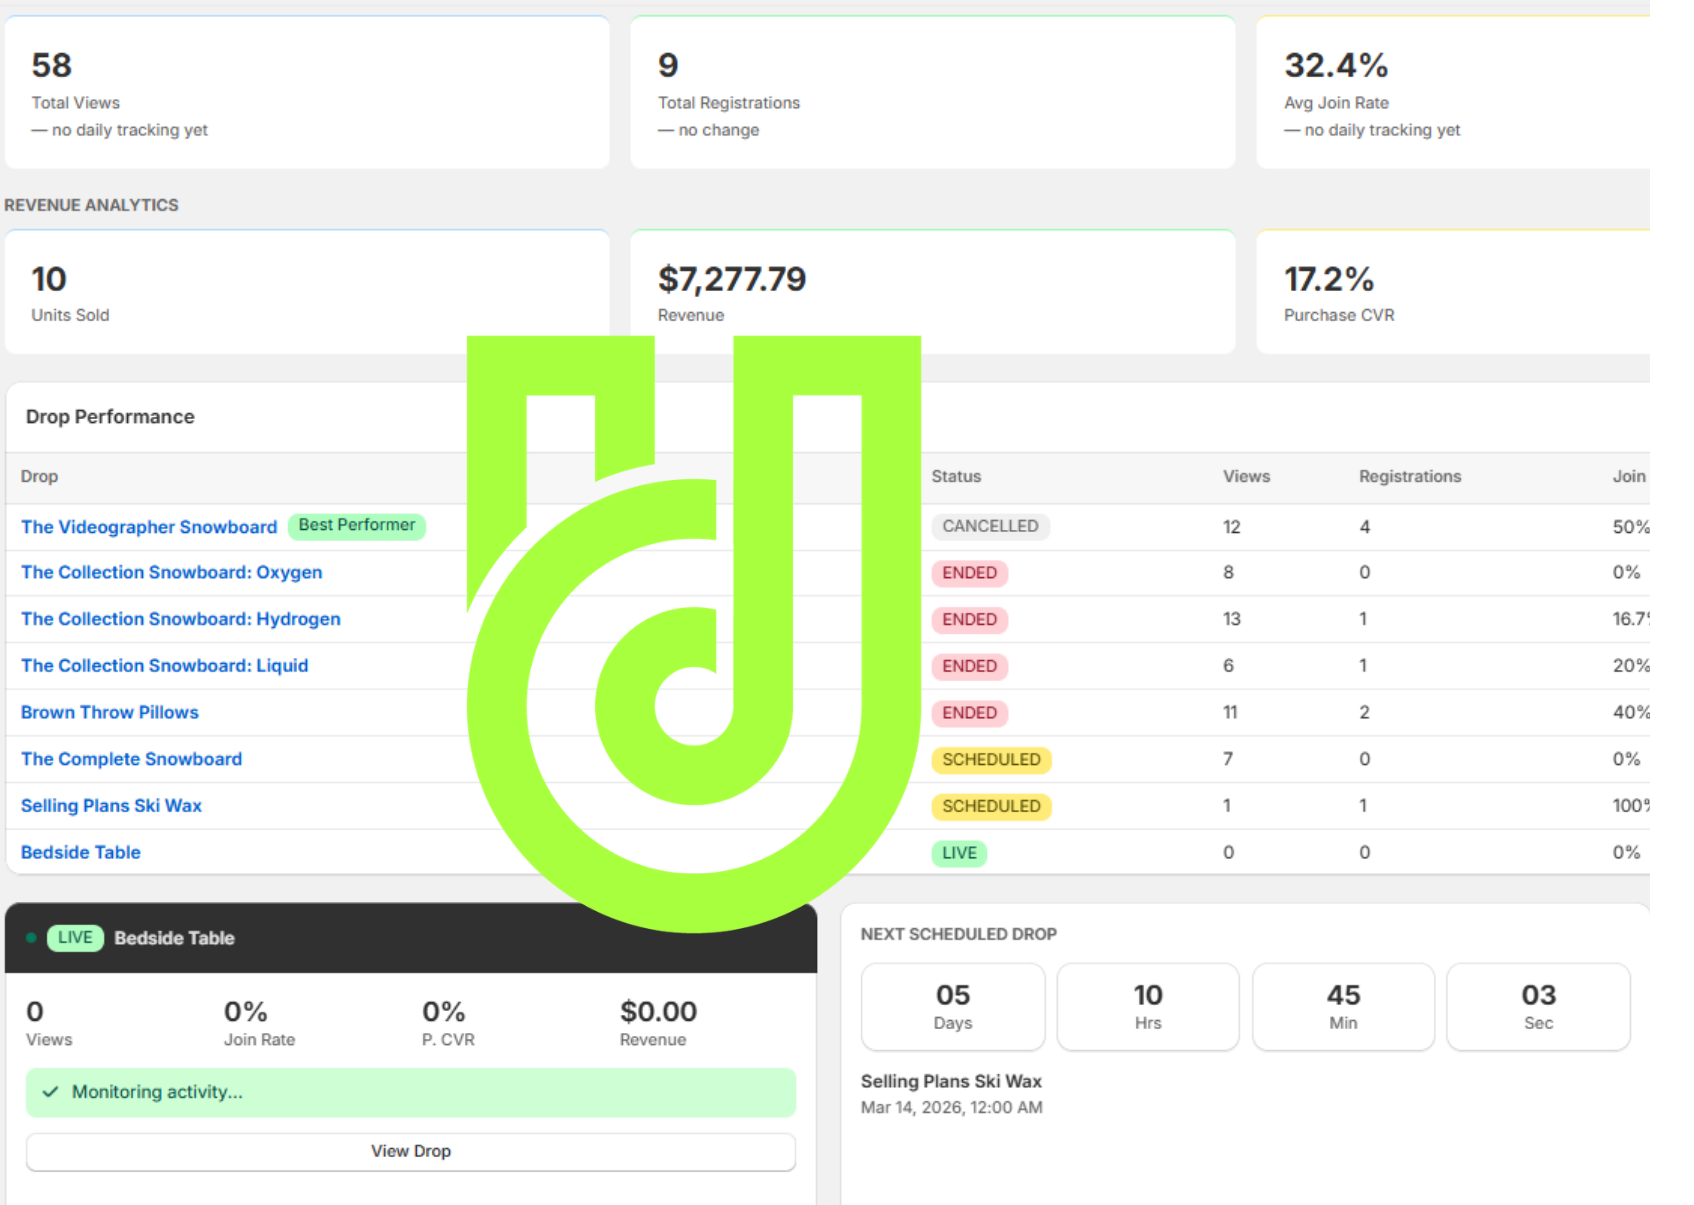Click the NEXT SCHEDULED DROP heading
Screen dimensions: 1694x1205
coord(959,934)
